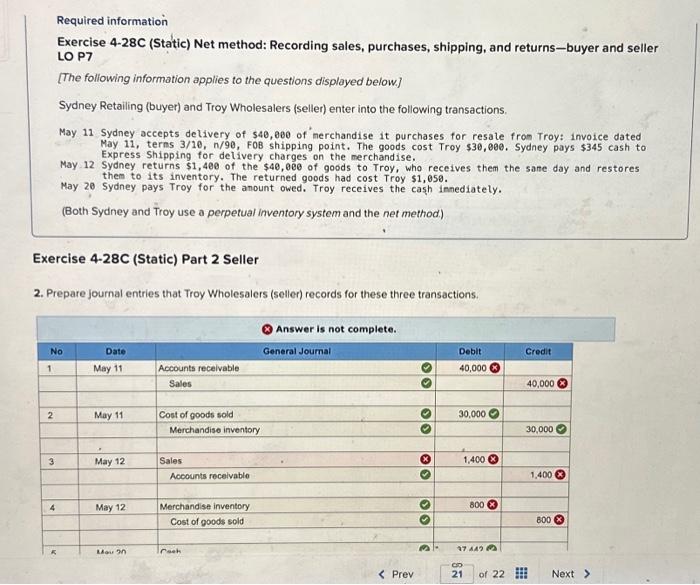Click the green check in Merchandise inventory row 2
700x585 pixels.
pyautogui.click(x=426, y=429)
